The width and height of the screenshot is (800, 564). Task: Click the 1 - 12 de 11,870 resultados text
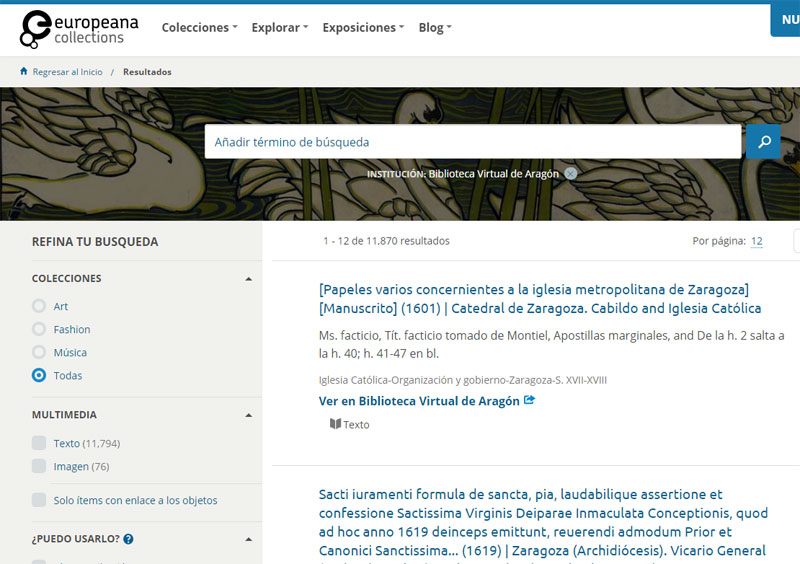(x=386, y=241)
